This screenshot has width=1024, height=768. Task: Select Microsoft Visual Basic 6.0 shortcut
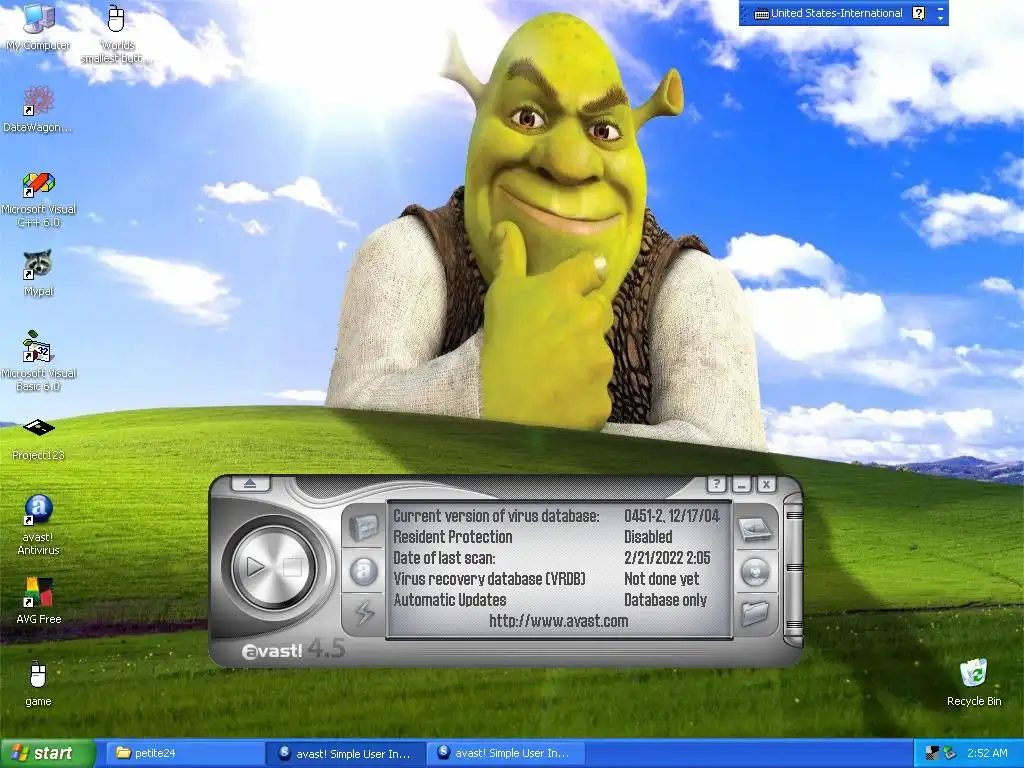coord(39,361)
